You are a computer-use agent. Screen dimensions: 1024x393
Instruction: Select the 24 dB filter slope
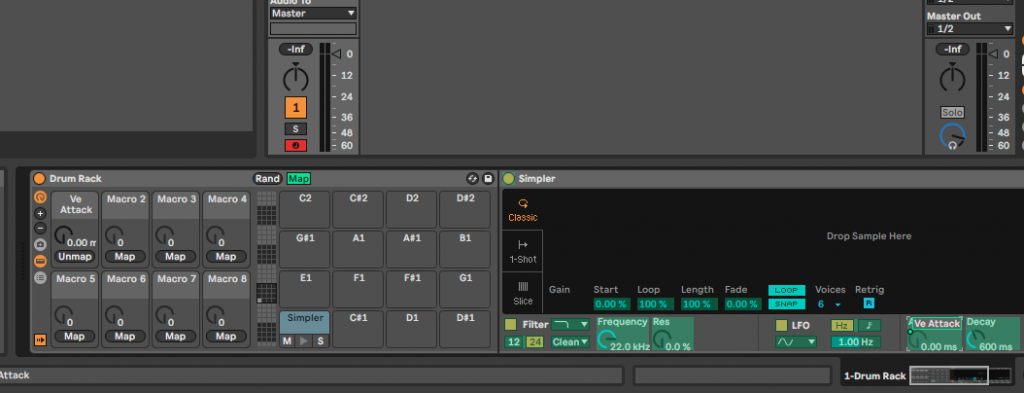[x=534, y=341]
